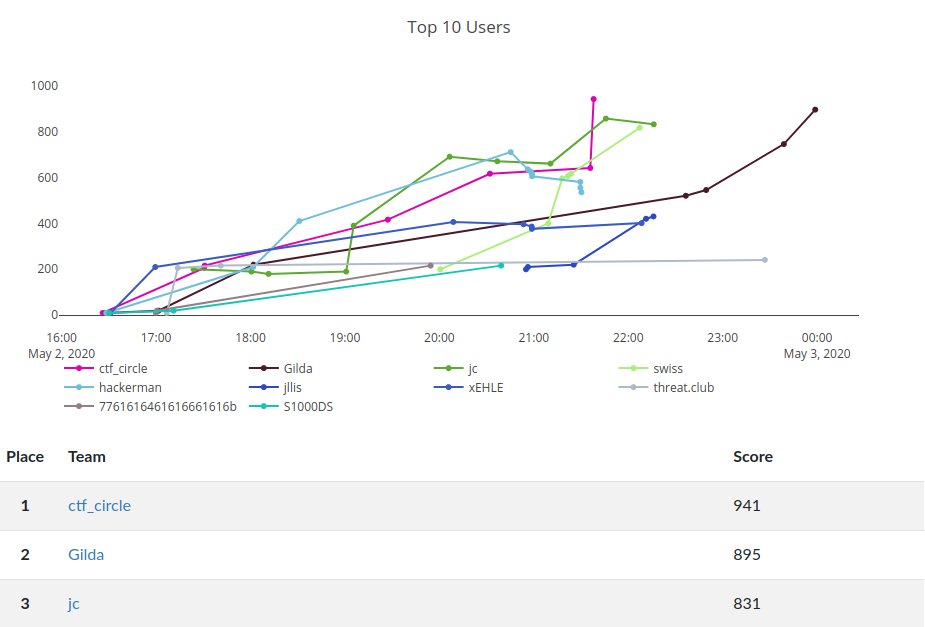Sort by the Score column header

(x=753, y=457)
